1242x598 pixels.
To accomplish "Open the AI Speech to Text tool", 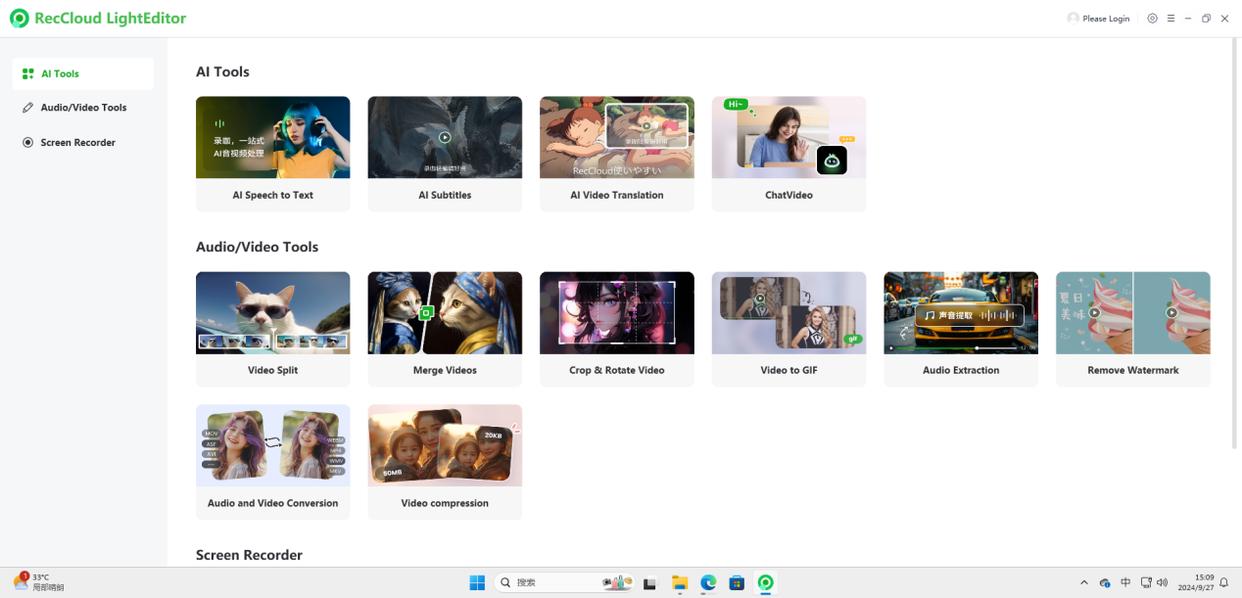I will (x=273, y=153).
